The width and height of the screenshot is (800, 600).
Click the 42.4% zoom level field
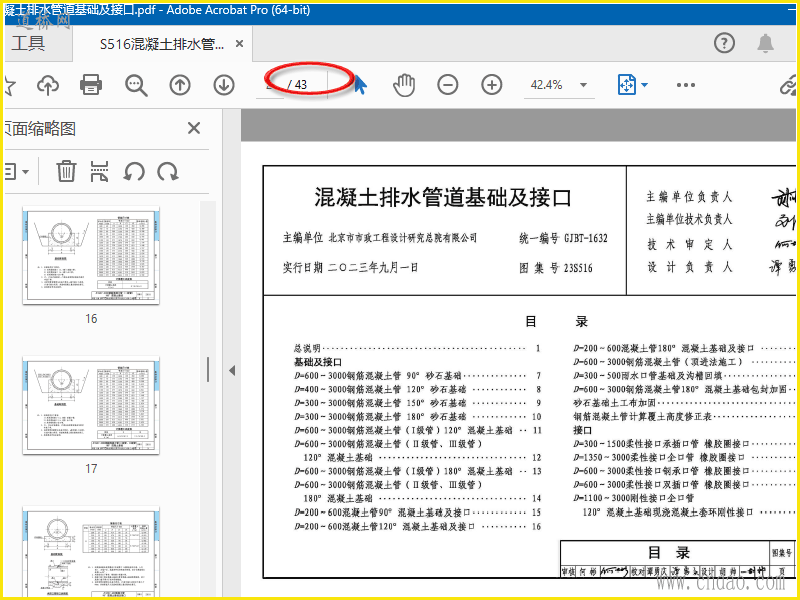pos(546,85)
